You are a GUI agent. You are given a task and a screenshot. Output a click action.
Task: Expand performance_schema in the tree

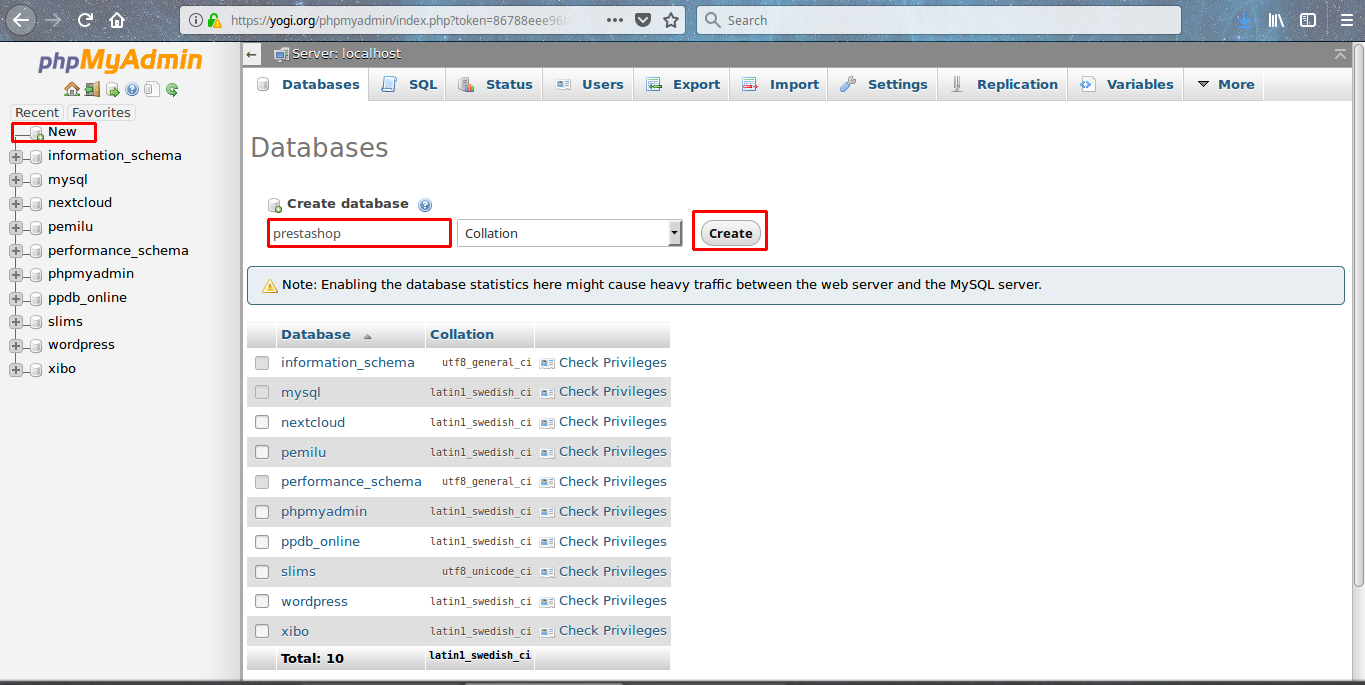point(15,251)
